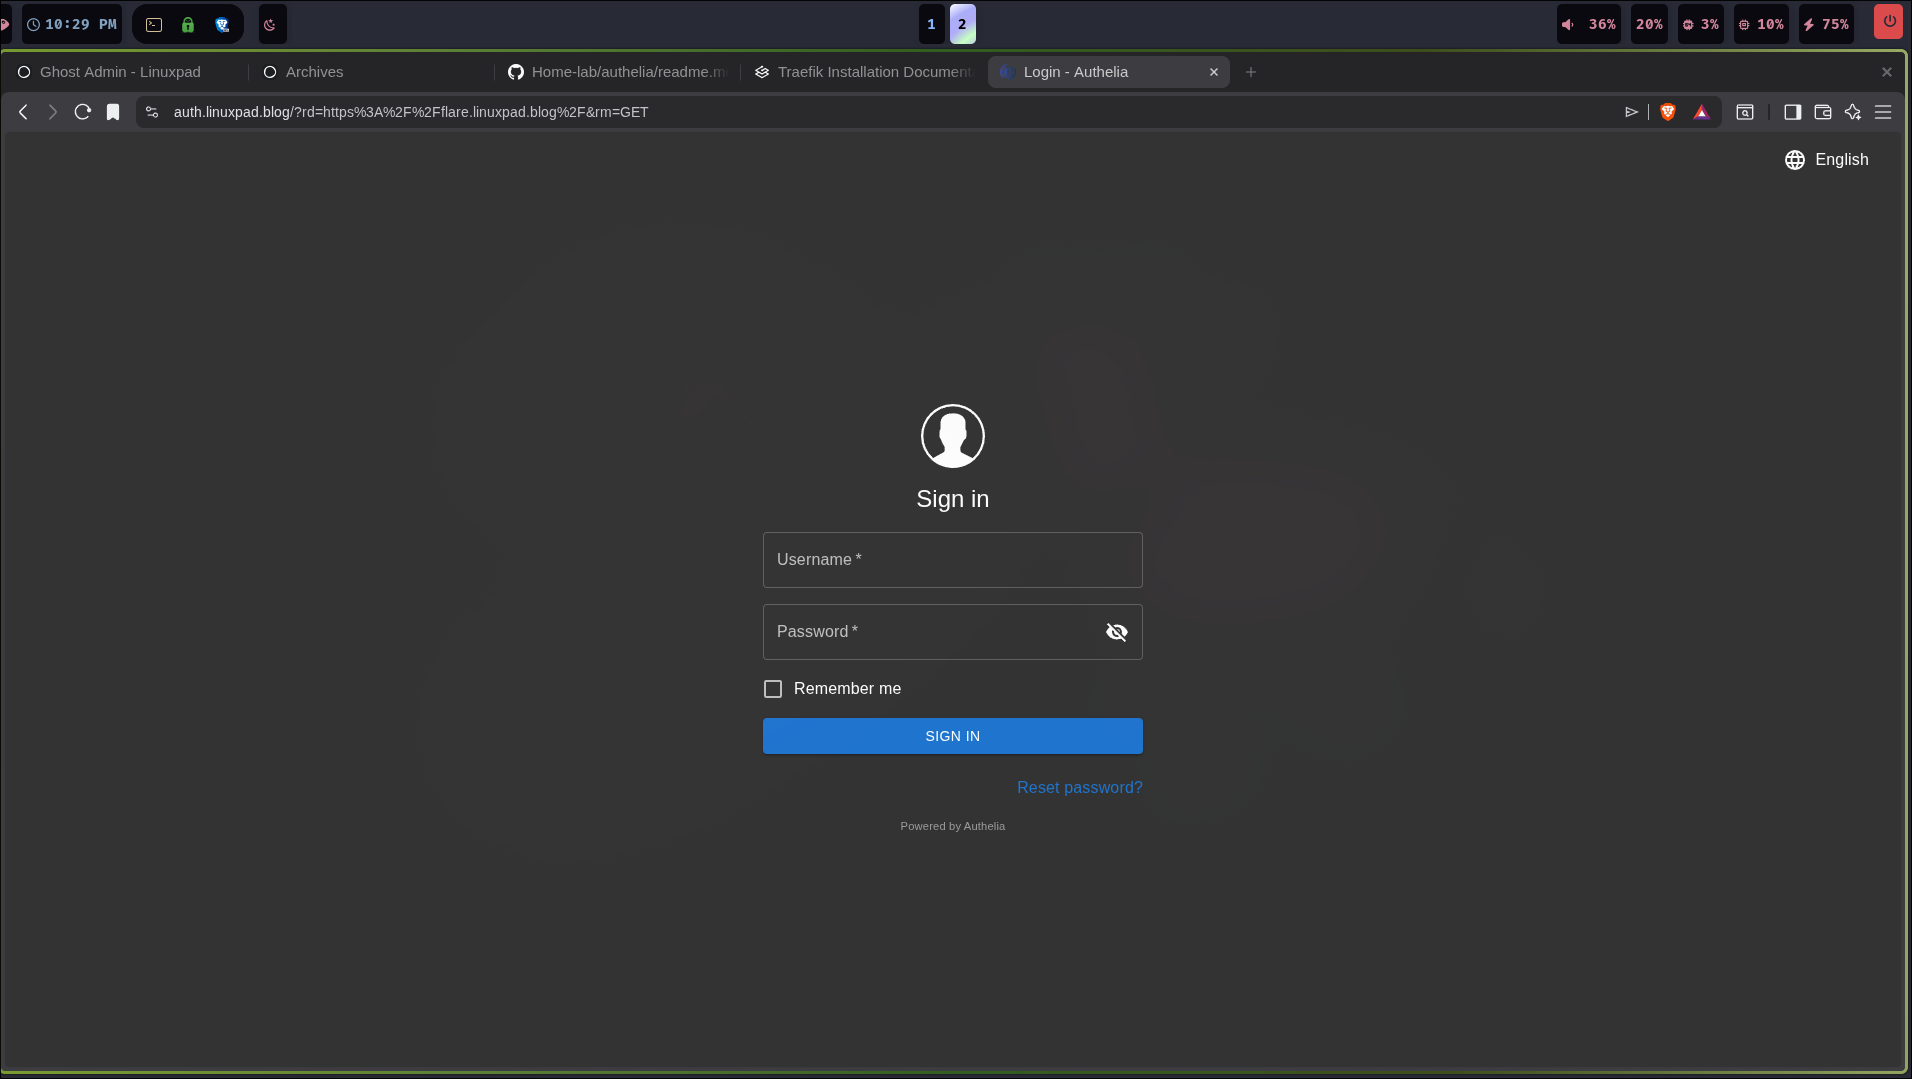Screen dimensions: 1912x1079
Task: Toggle night mode moon icon in panel
Action: tap(270, 25)
